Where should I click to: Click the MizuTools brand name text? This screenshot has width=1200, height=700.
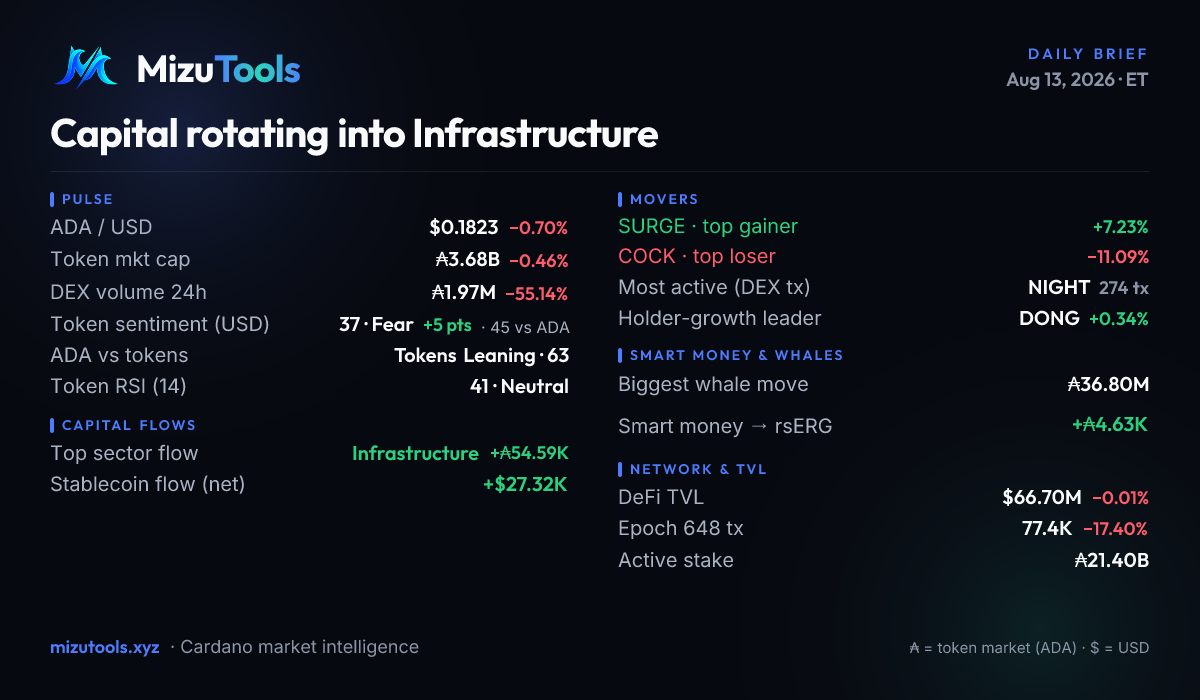coord(218,68)
